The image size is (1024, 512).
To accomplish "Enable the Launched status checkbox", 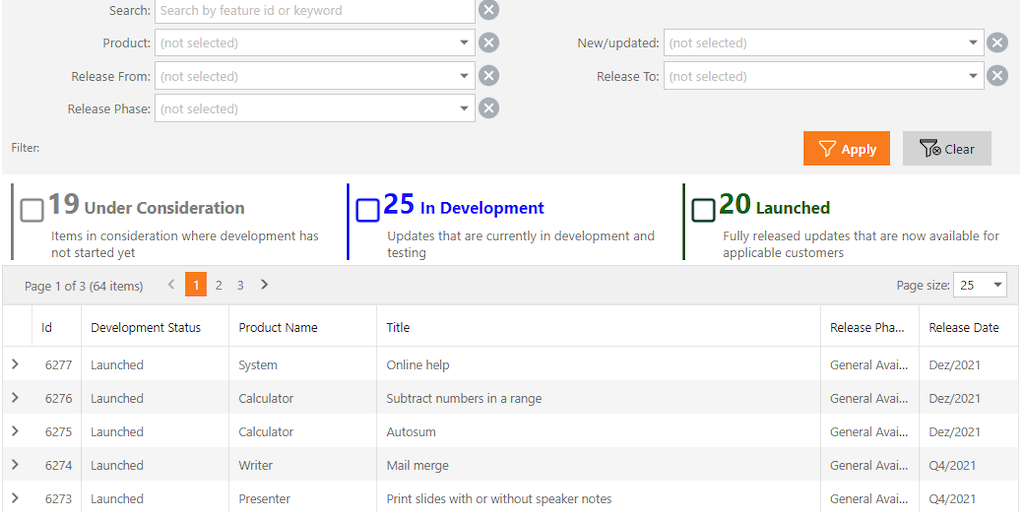I will point(704,209).
